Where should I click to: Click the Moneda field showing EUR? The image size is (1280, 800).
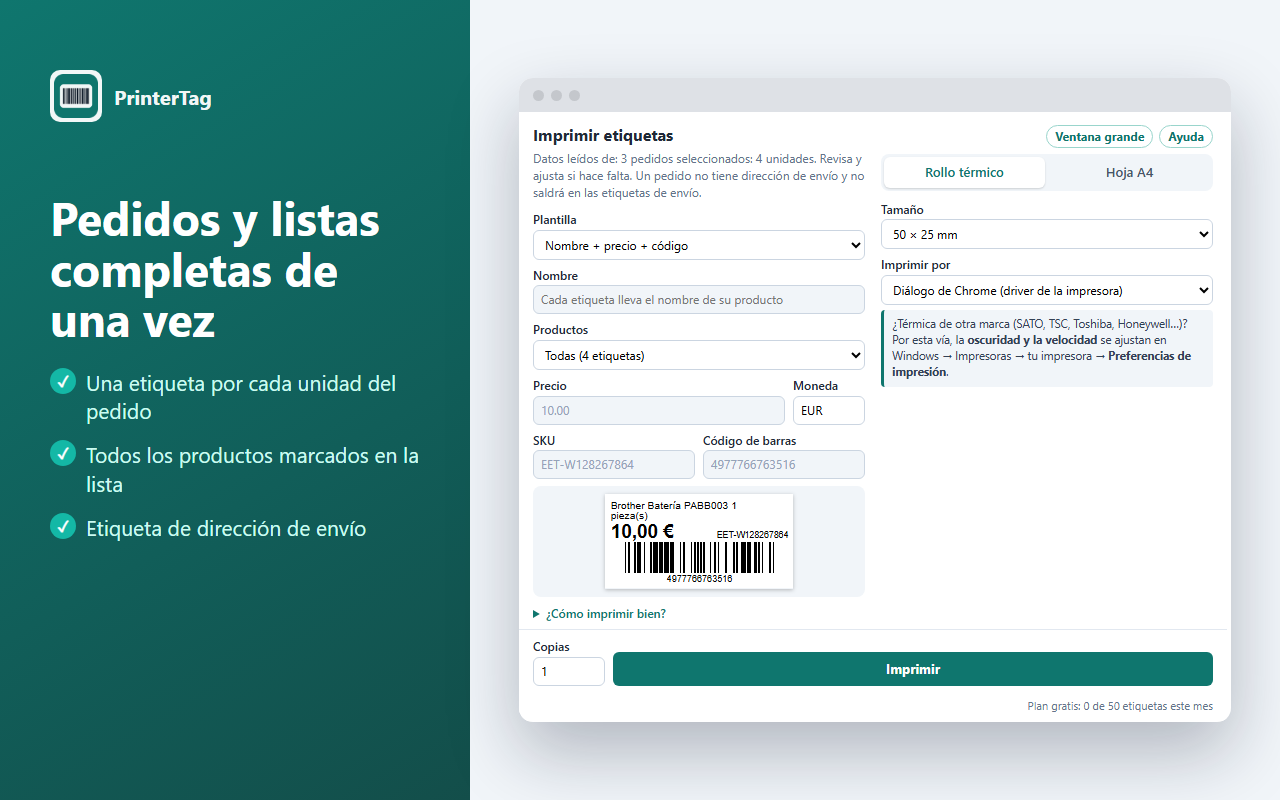(x=829, y=410)
